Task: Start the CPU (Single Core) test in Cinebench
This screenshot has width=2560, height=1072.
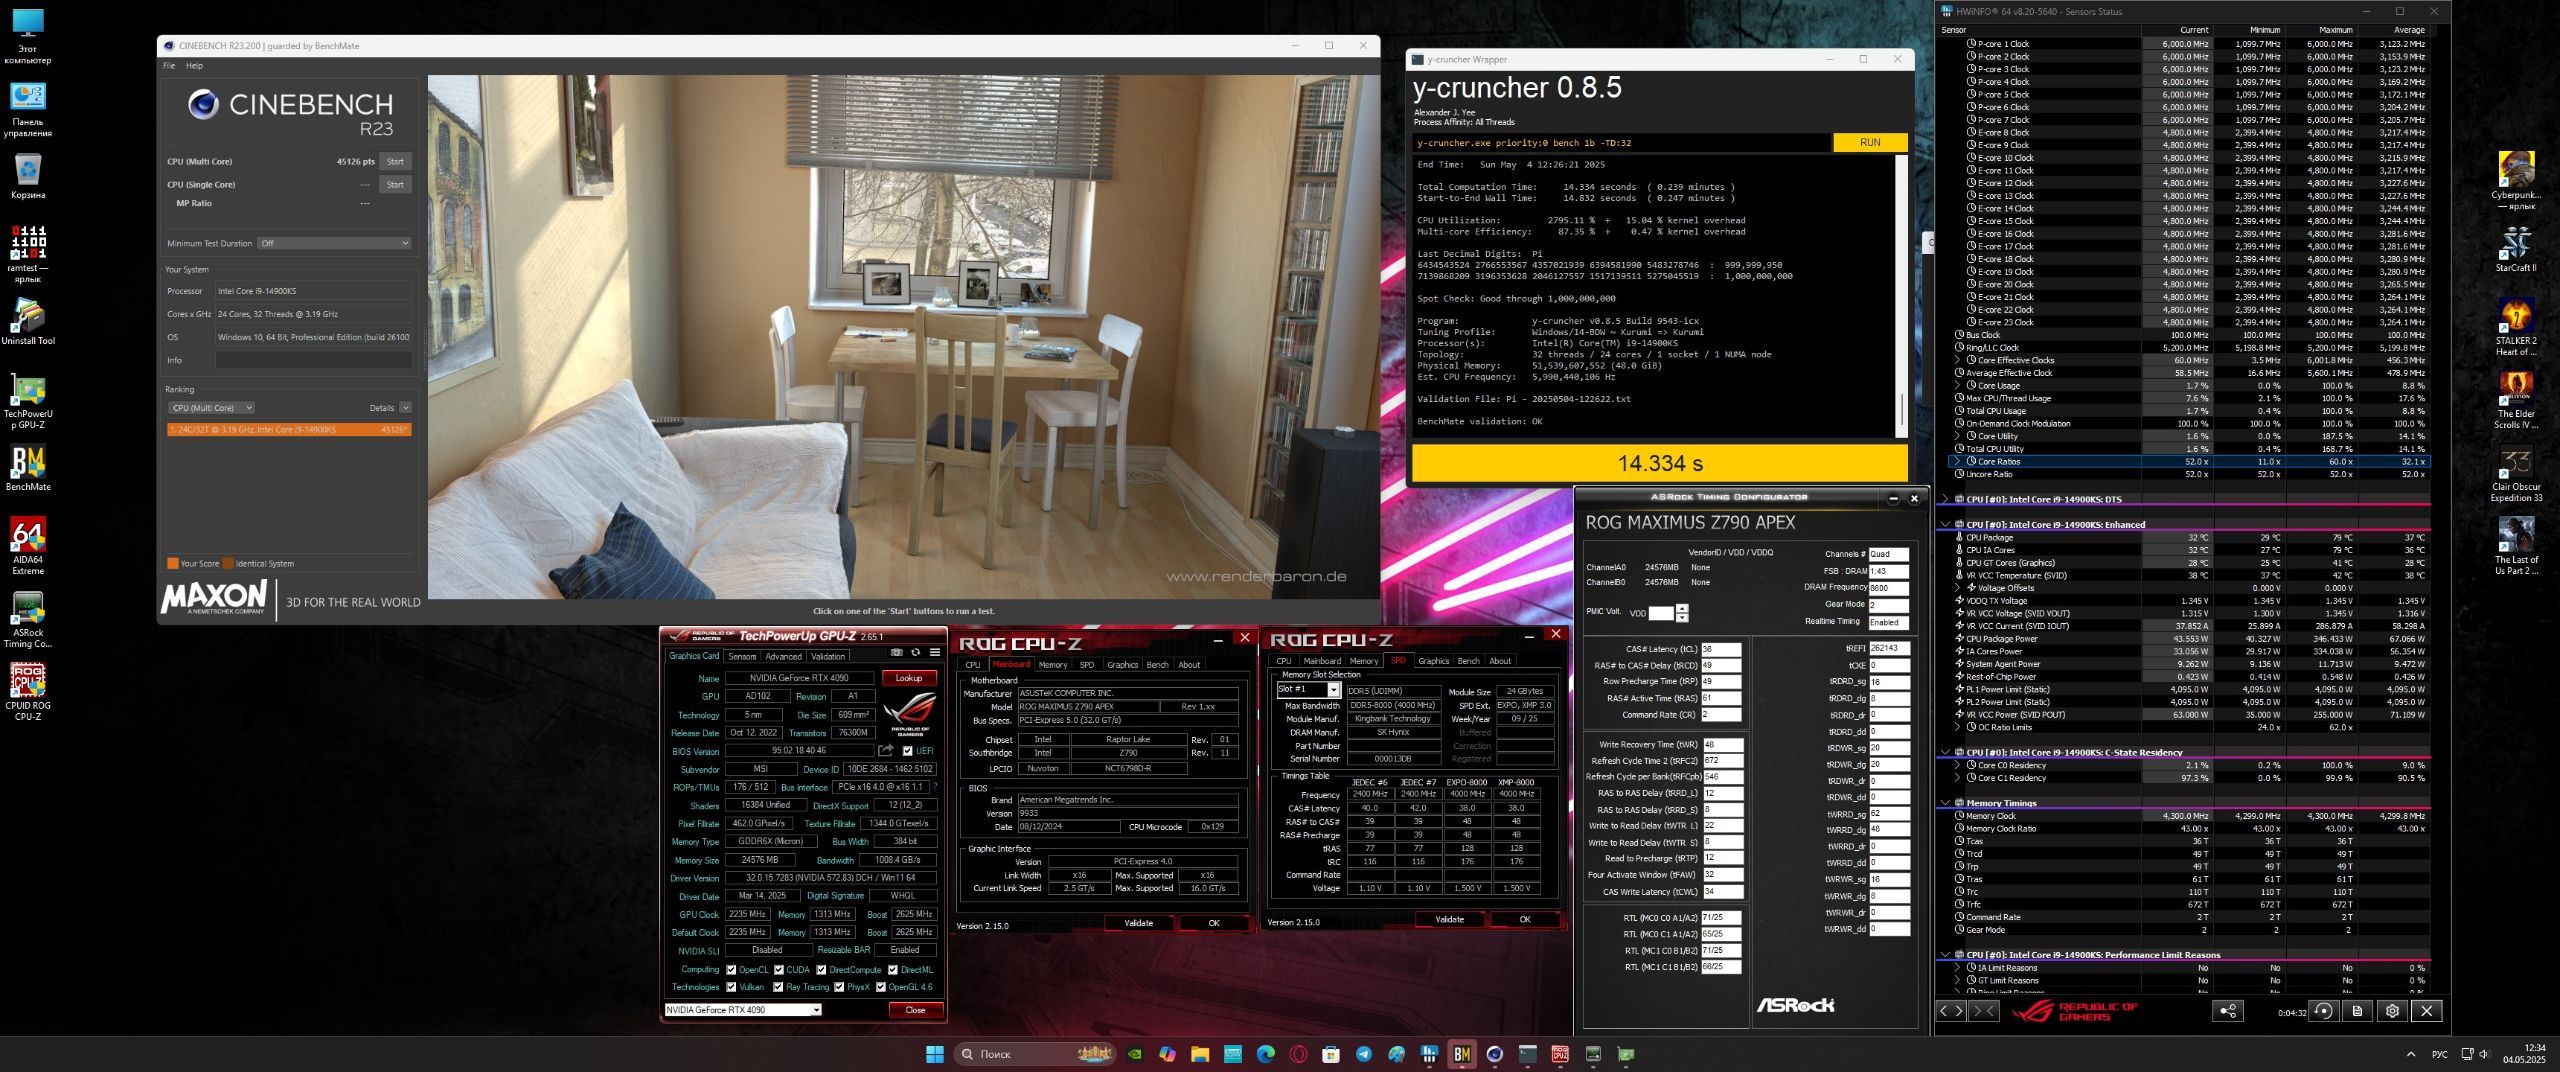Action: [x=396, y=185]
